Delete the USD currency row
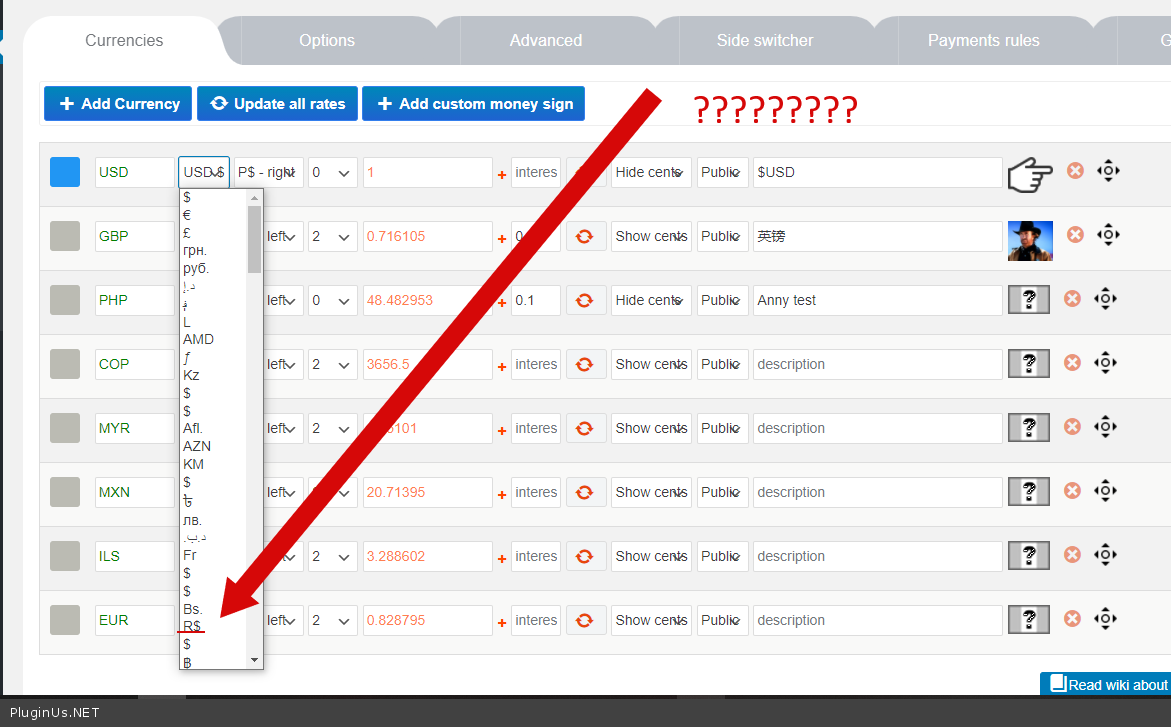Screen dimensions: 1171x727 [x=1075, y=170]
